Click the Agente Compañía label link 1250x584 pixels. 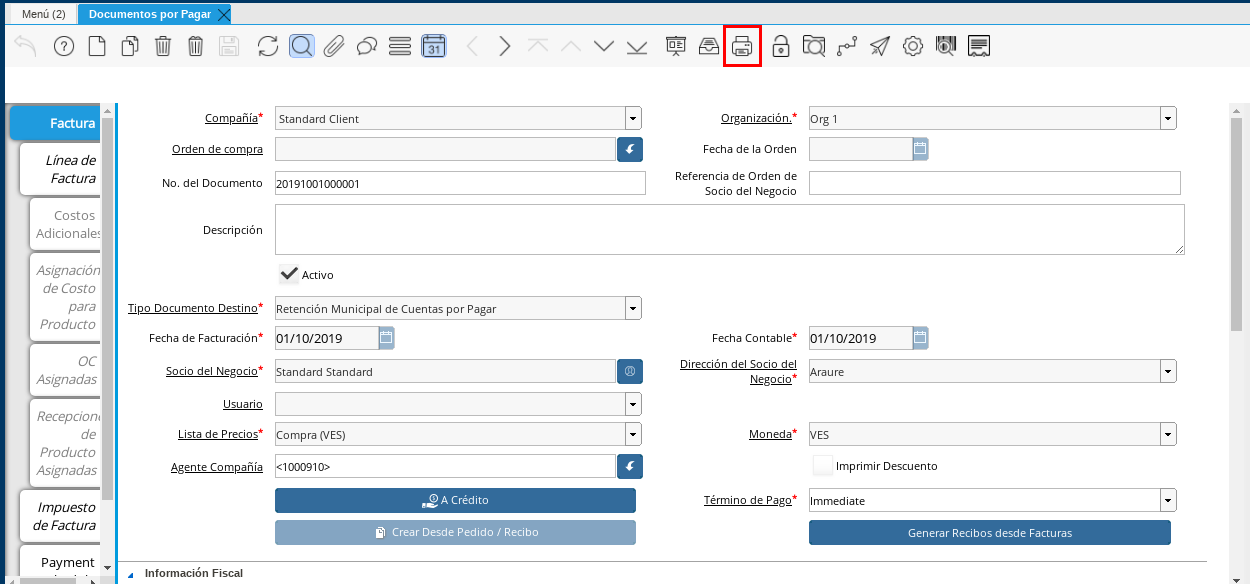[217, 467]
